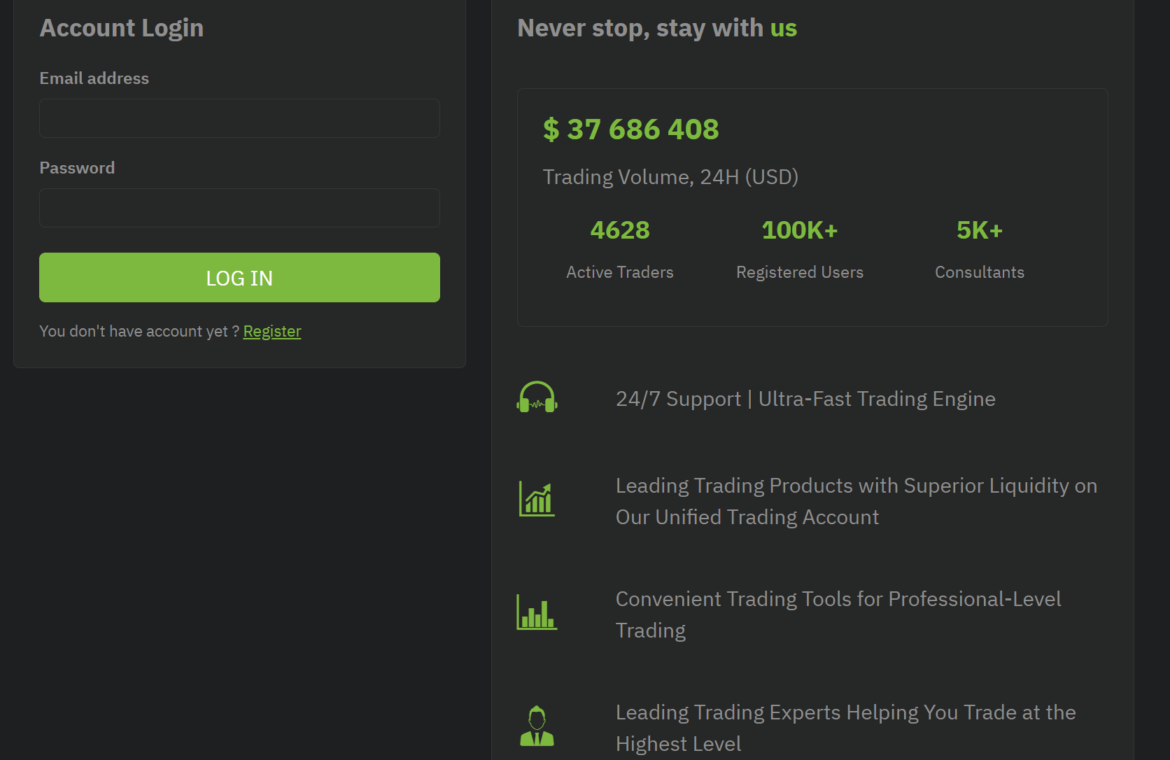
Task: Select the 4628 Active Traders statistic
Action: point(620,230)
